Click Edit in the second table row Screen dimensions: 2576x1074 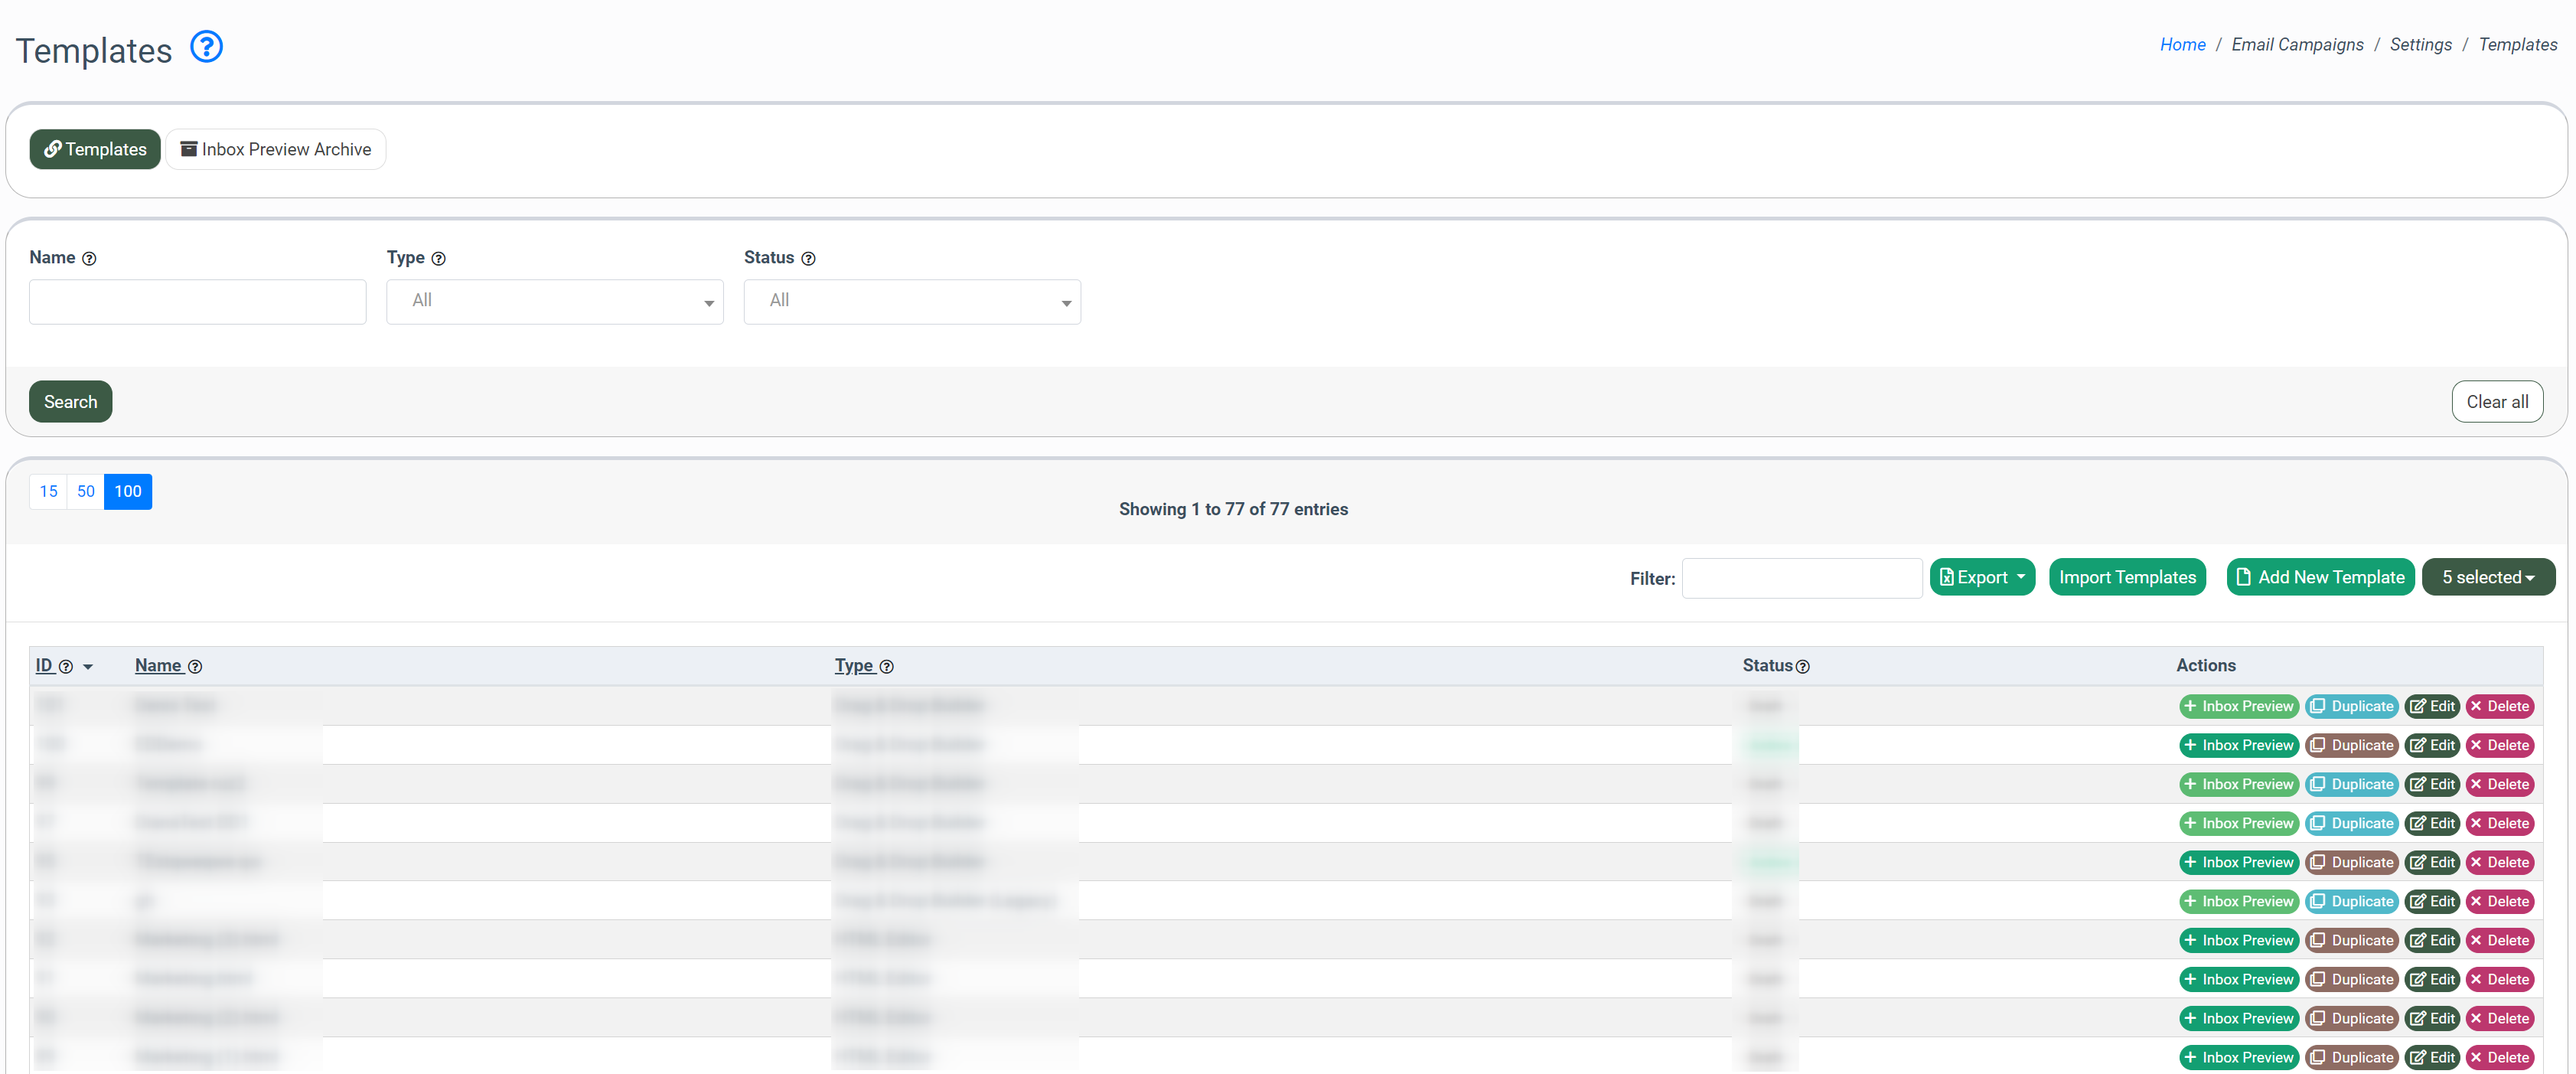click(2431, 745)
